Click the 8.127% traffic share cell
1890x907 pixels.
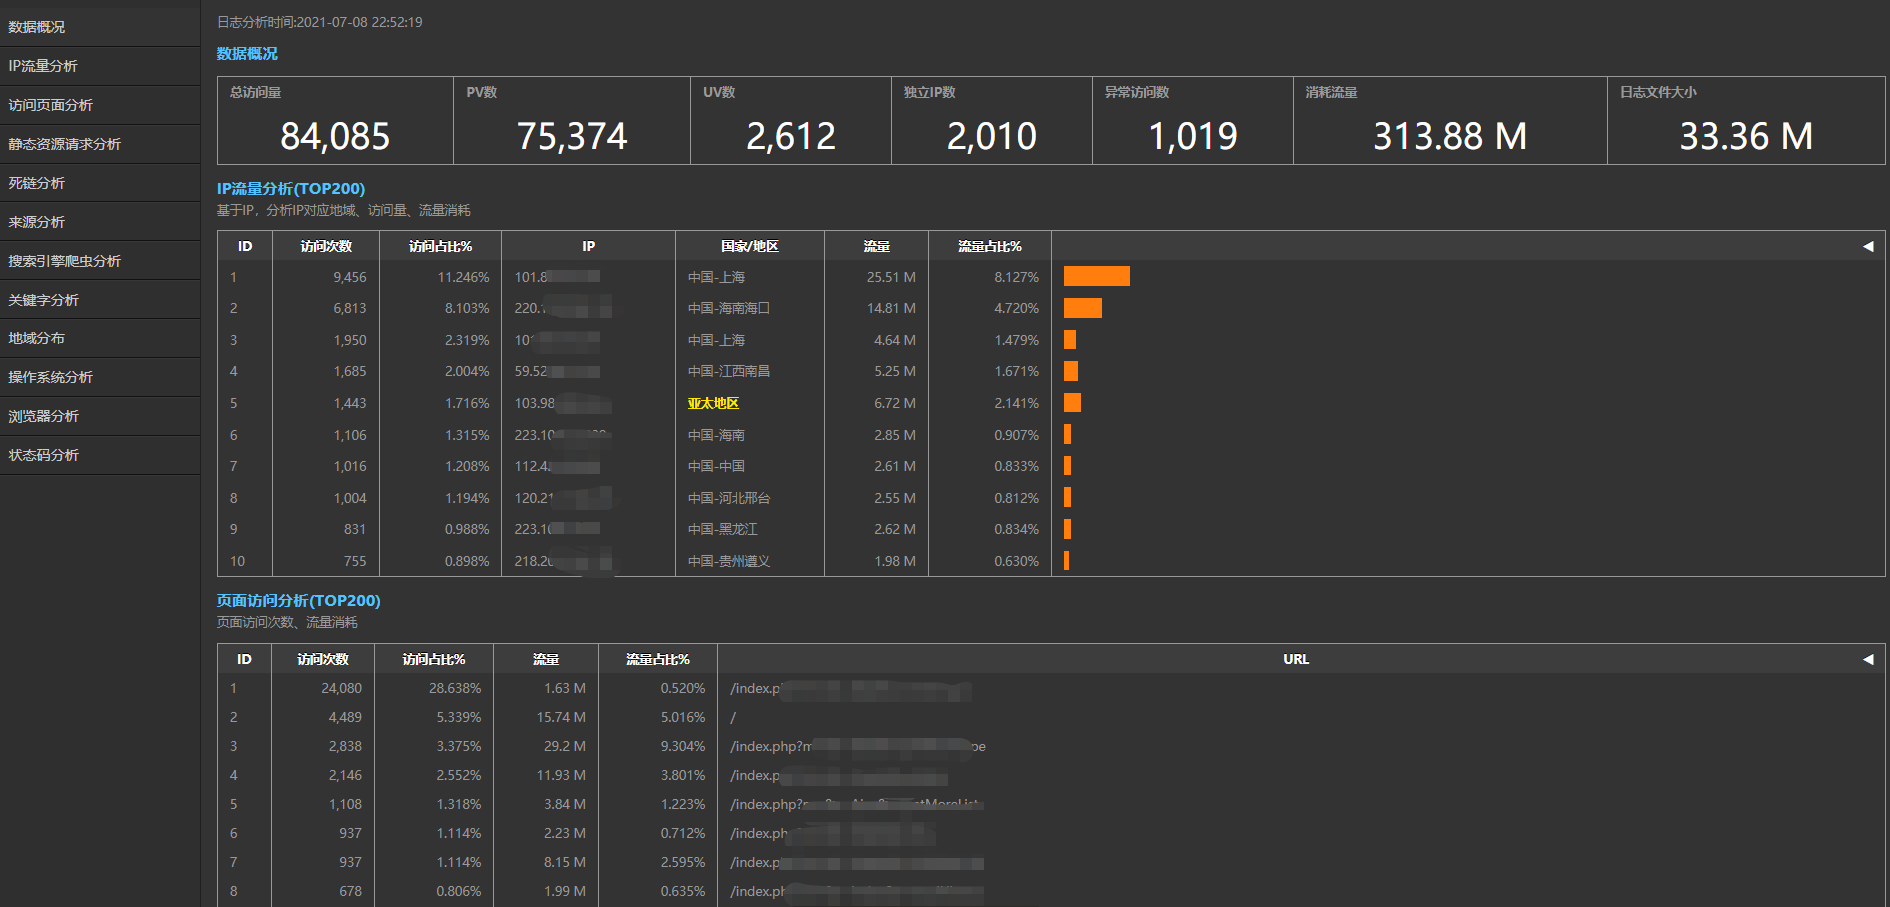tap(1016, 277)
